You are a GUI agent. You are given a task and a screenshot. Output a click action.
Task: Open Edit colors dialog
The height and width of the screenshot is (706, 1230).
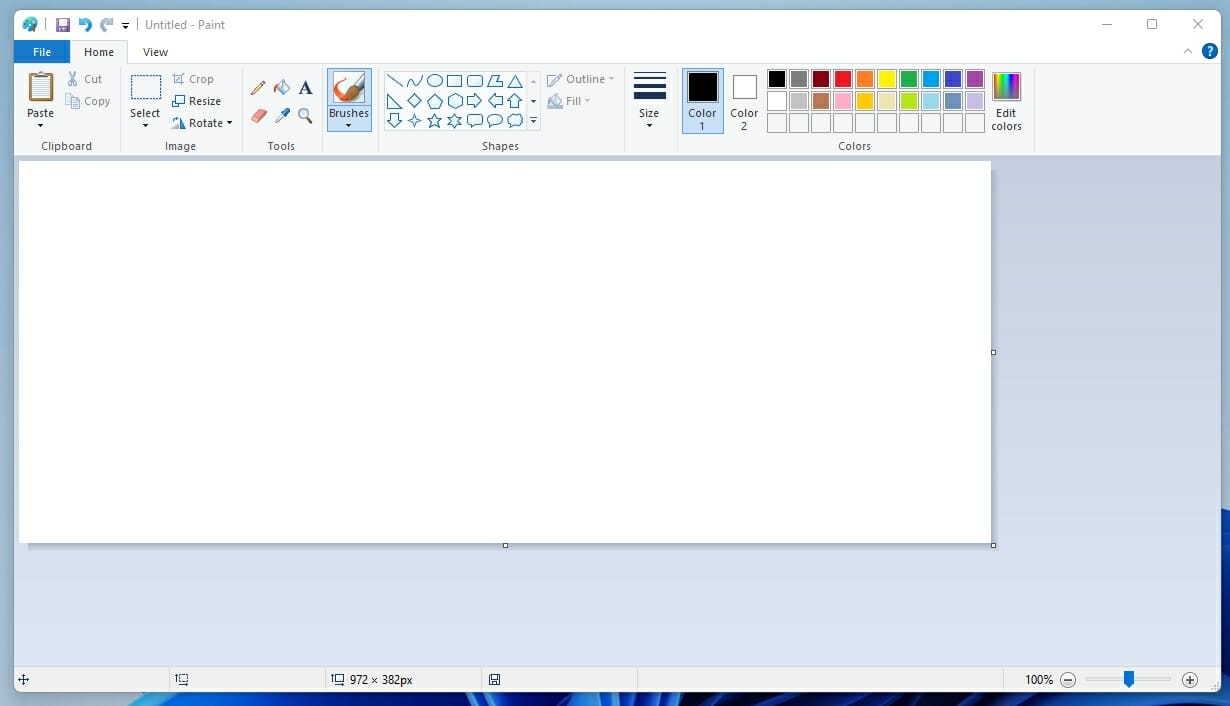[1006, 101]
